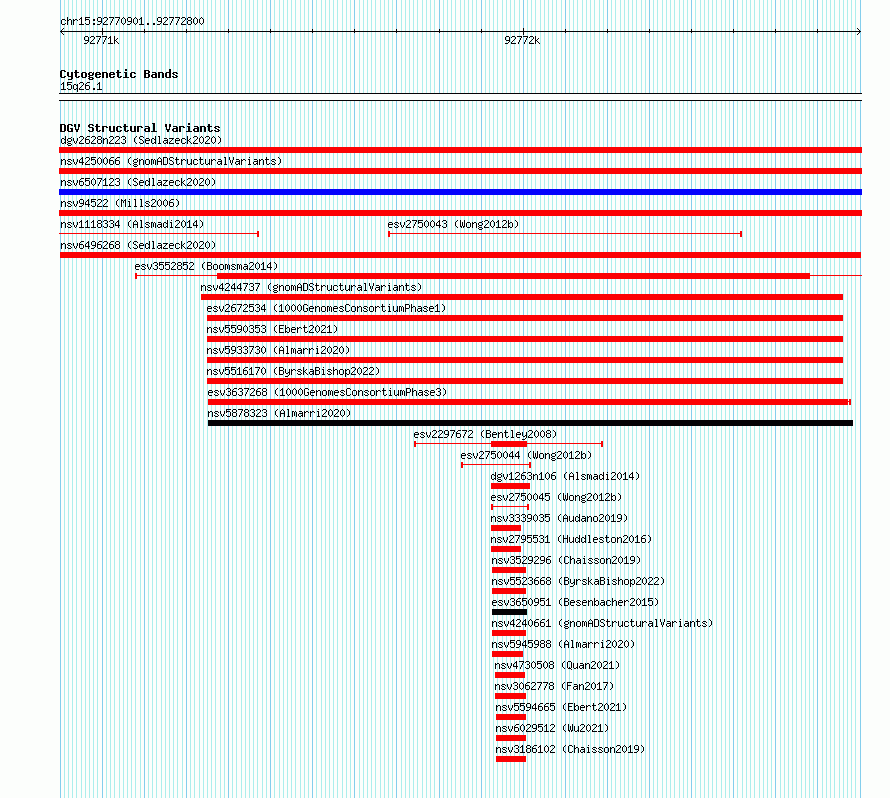
Task: Select nsv5523668 (ByrskaBishop2022) label
Action: point(578,581)
